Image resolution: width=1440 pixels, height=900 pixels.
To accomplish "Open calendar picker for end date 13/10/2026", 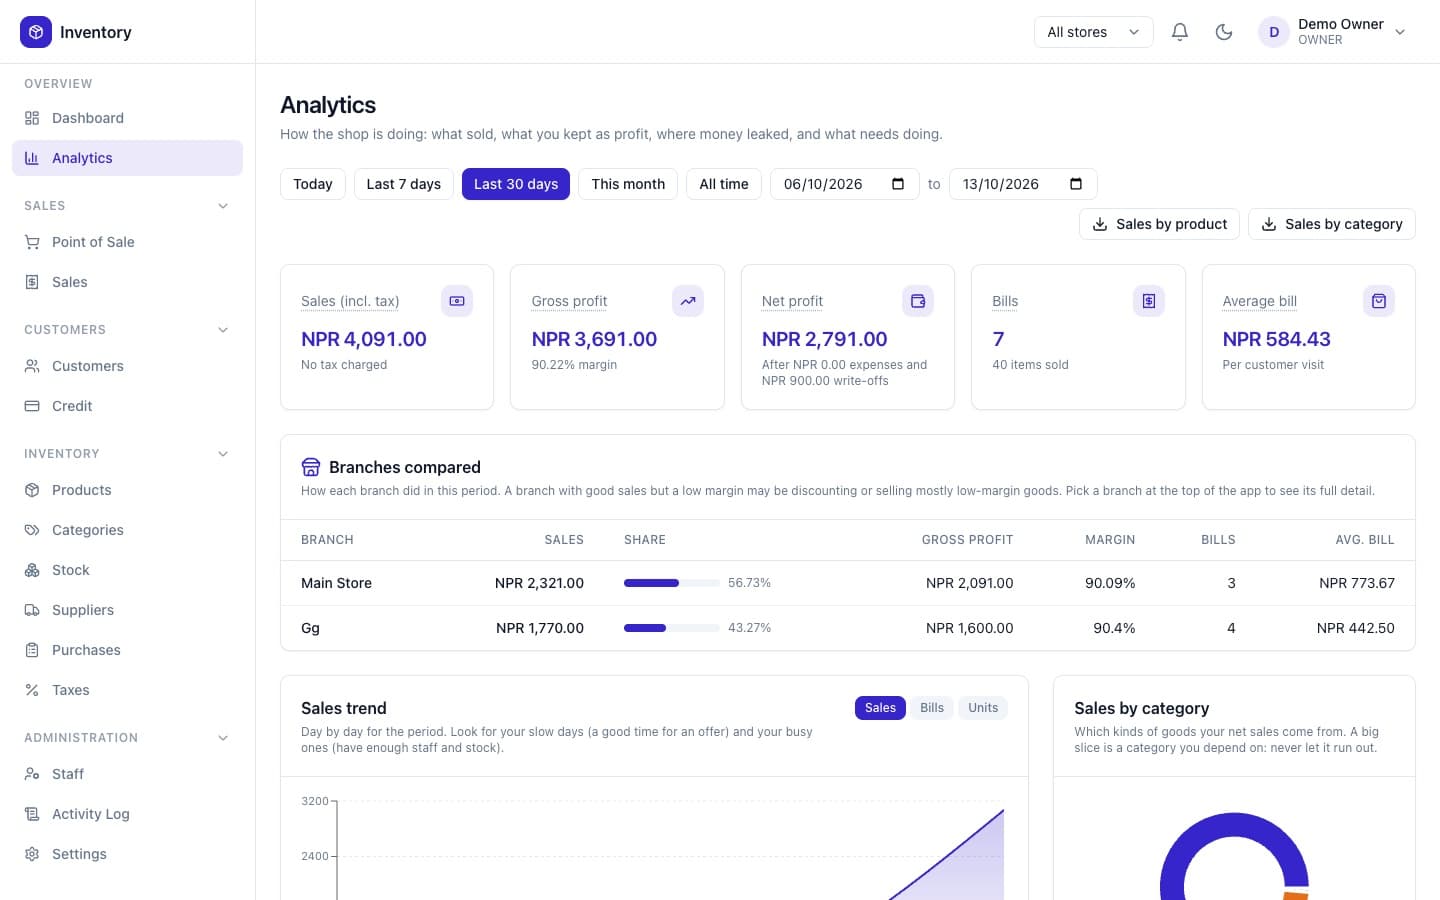I will tap(1076, 184).
